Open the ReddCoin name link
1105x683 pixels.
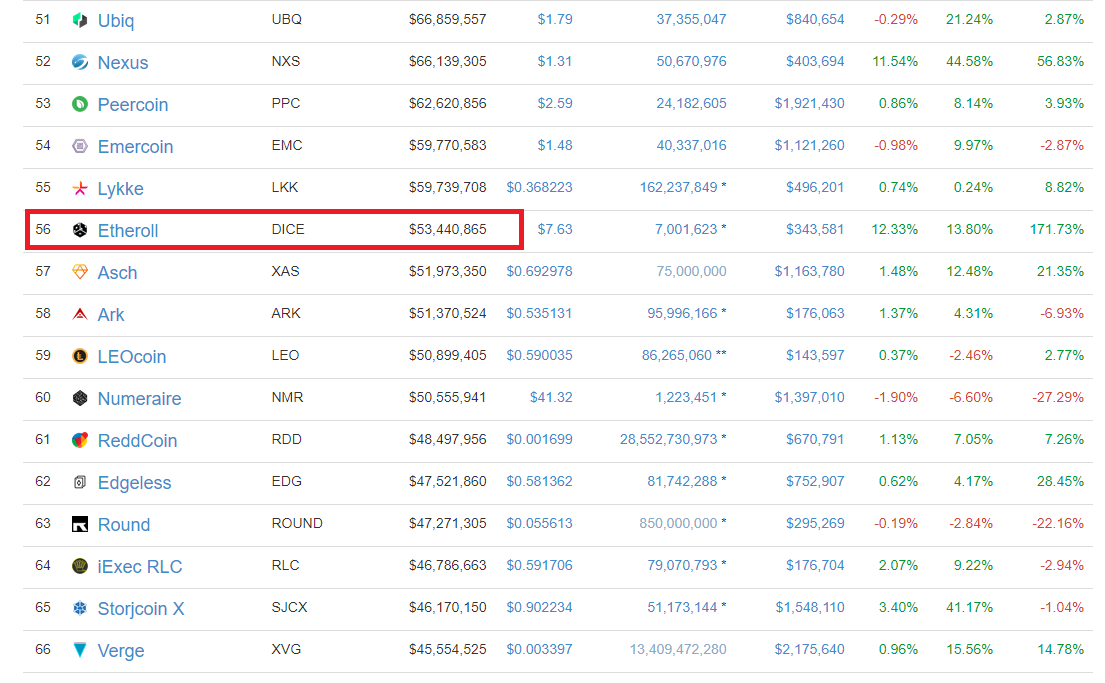point(137,441)
